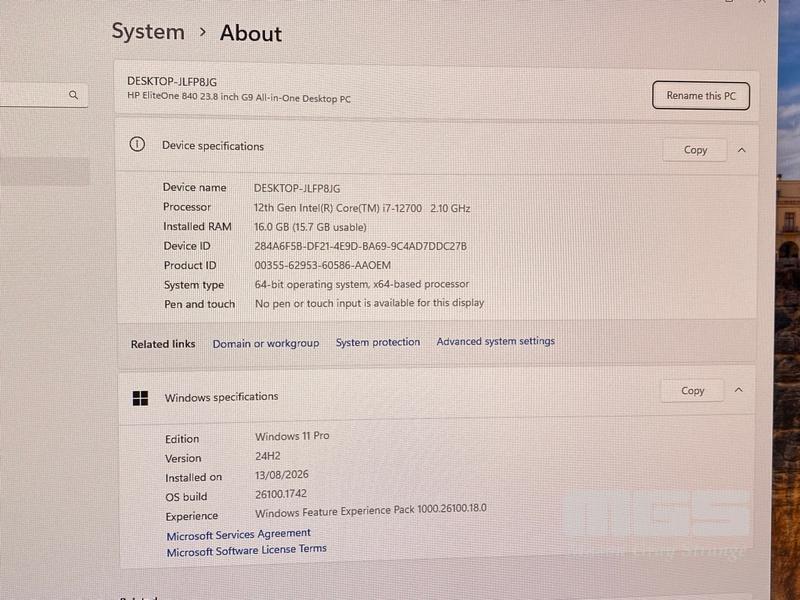
Task: Click OS build value 26100.1742
Action: point(281,494)
